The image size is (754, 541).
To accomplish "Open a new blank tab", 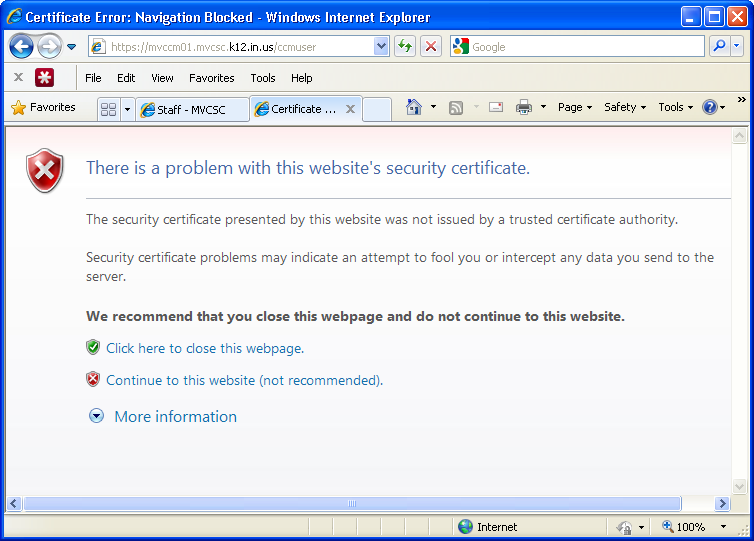I will [377, 109].
